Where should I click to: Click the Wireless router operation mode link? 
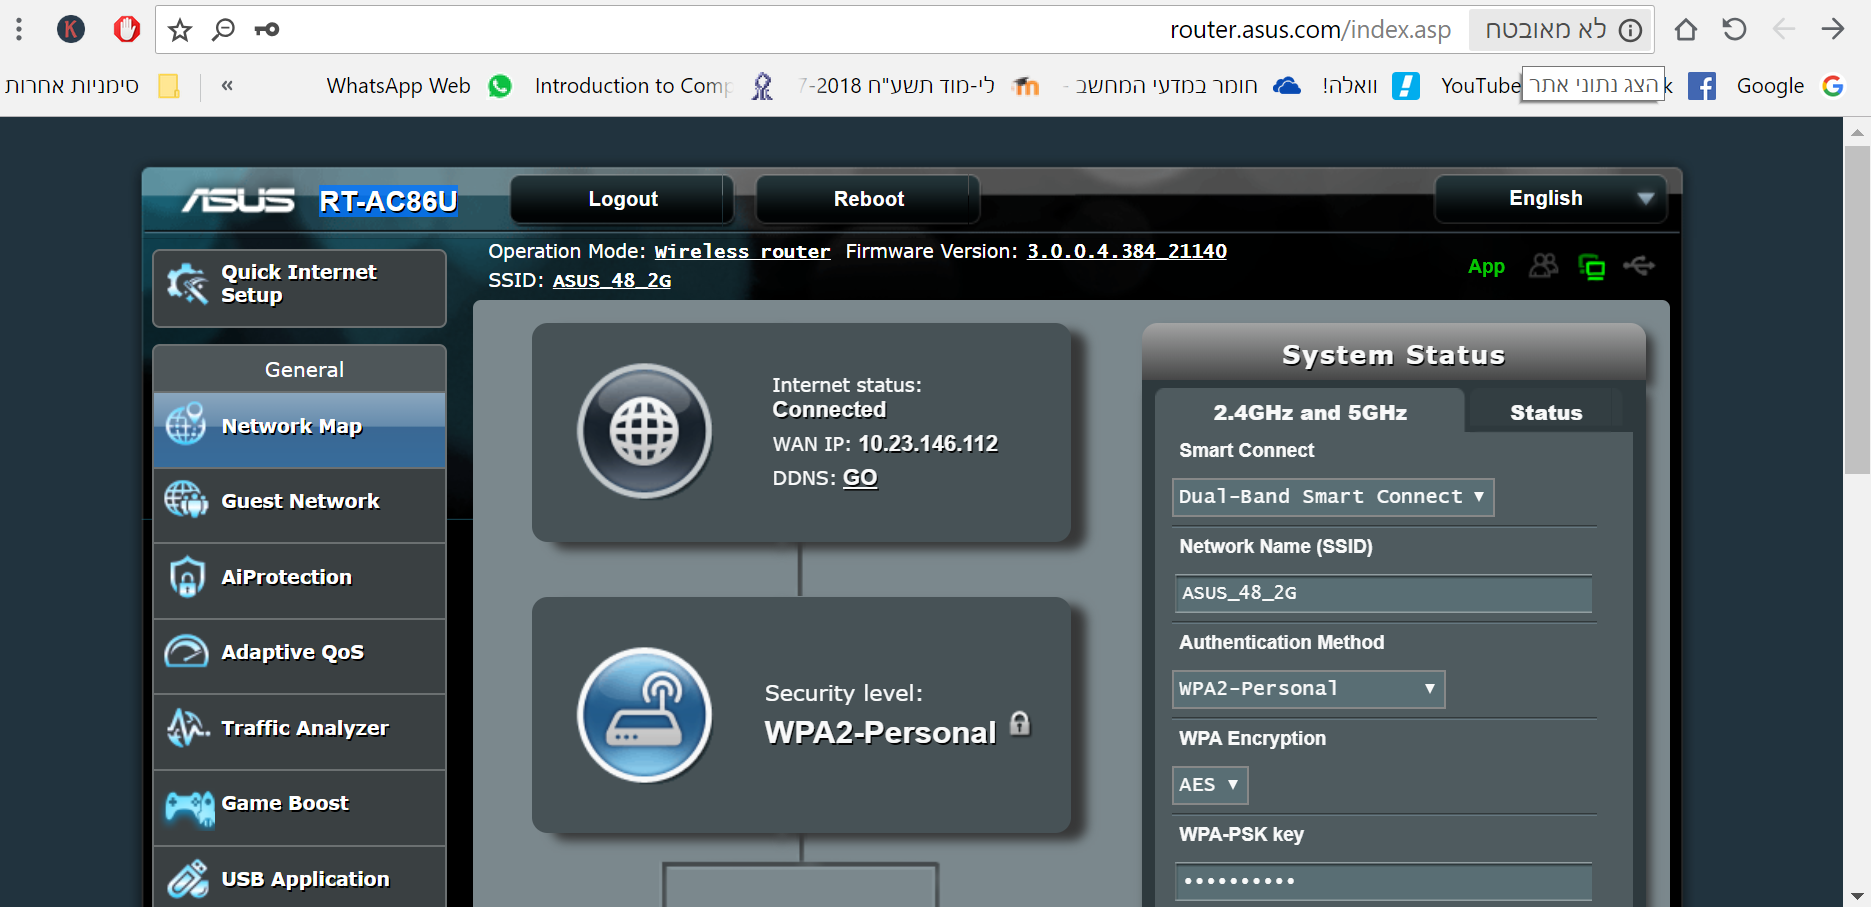coord(742,252)
